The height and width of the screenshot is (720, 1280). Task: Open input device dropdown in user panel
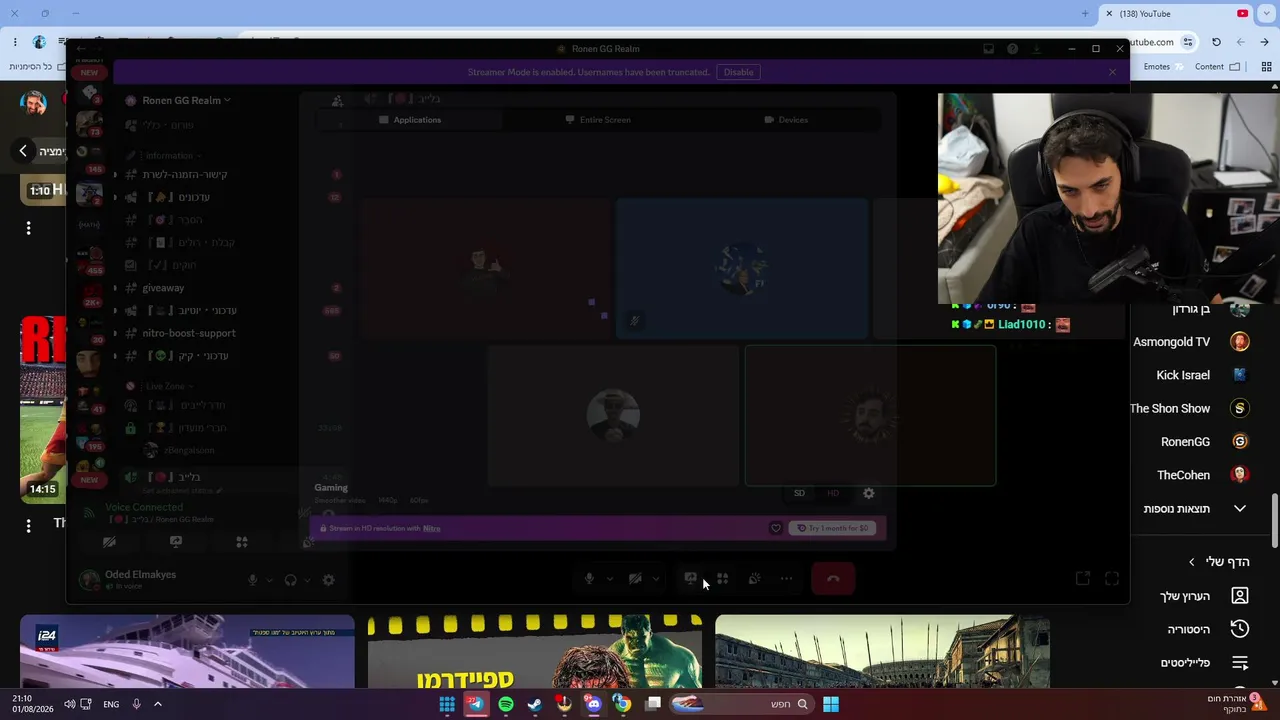pos(269,580)
